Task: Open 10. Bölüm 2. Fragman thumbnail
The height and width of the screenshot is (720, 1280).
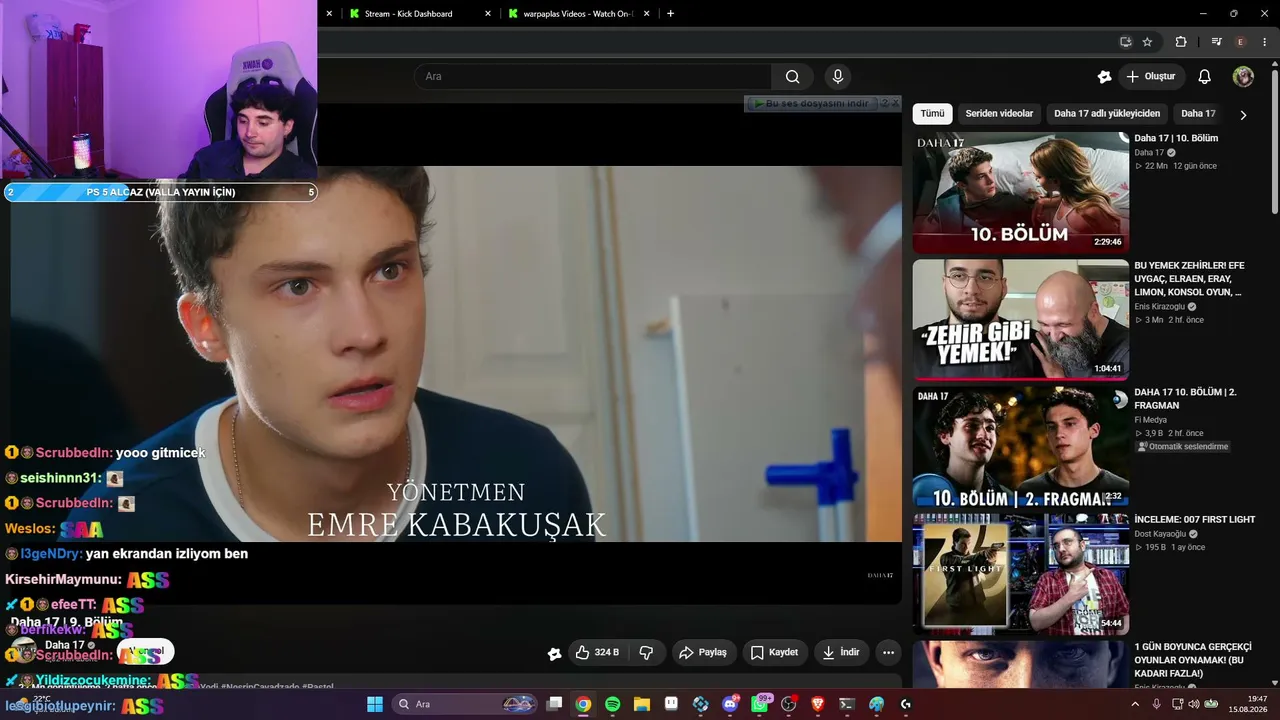Action: (x=1020, y=447)
